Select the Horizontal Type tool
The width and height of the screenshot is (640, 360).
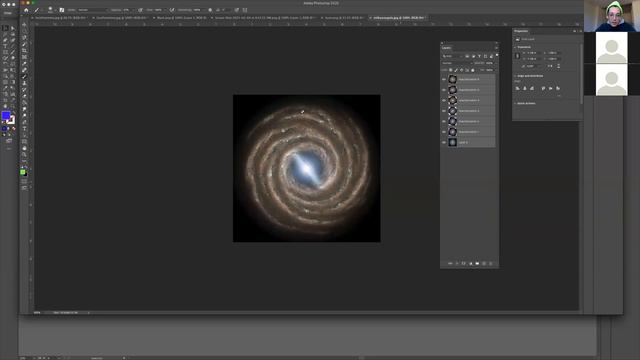(24, 129)
